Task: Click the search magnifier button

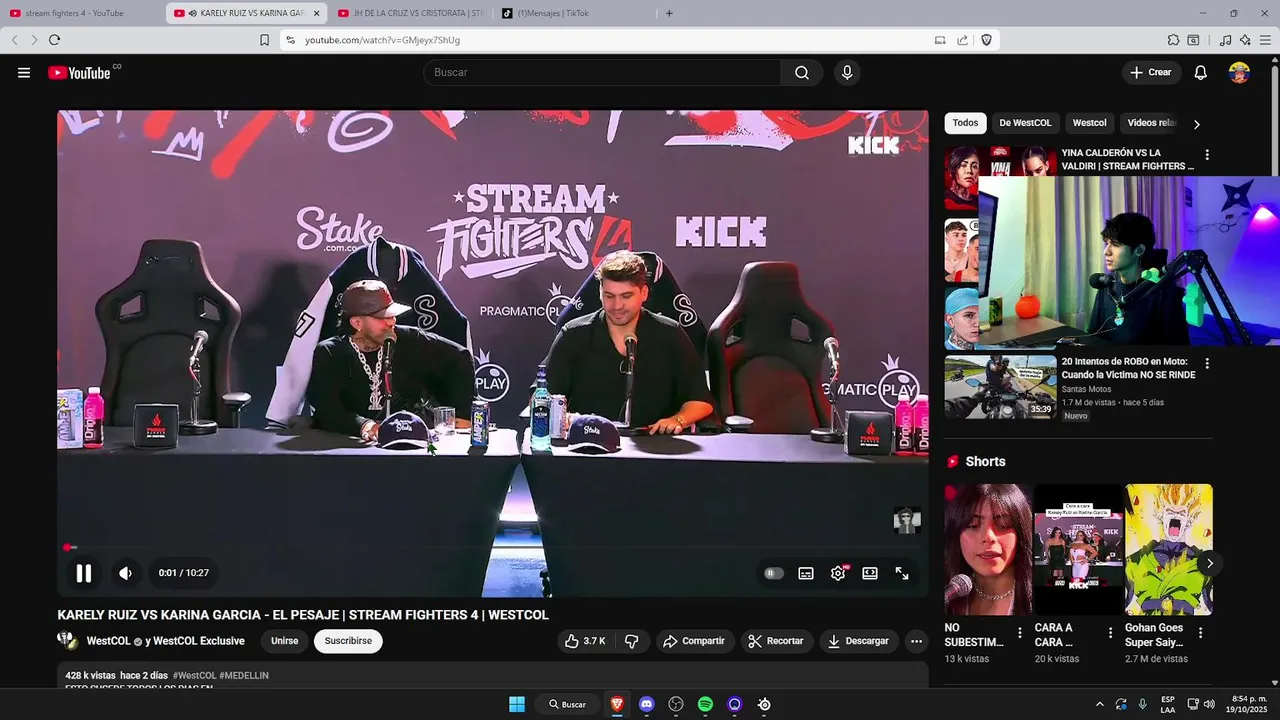Action: pyautogui.click(x=802, y=72)
